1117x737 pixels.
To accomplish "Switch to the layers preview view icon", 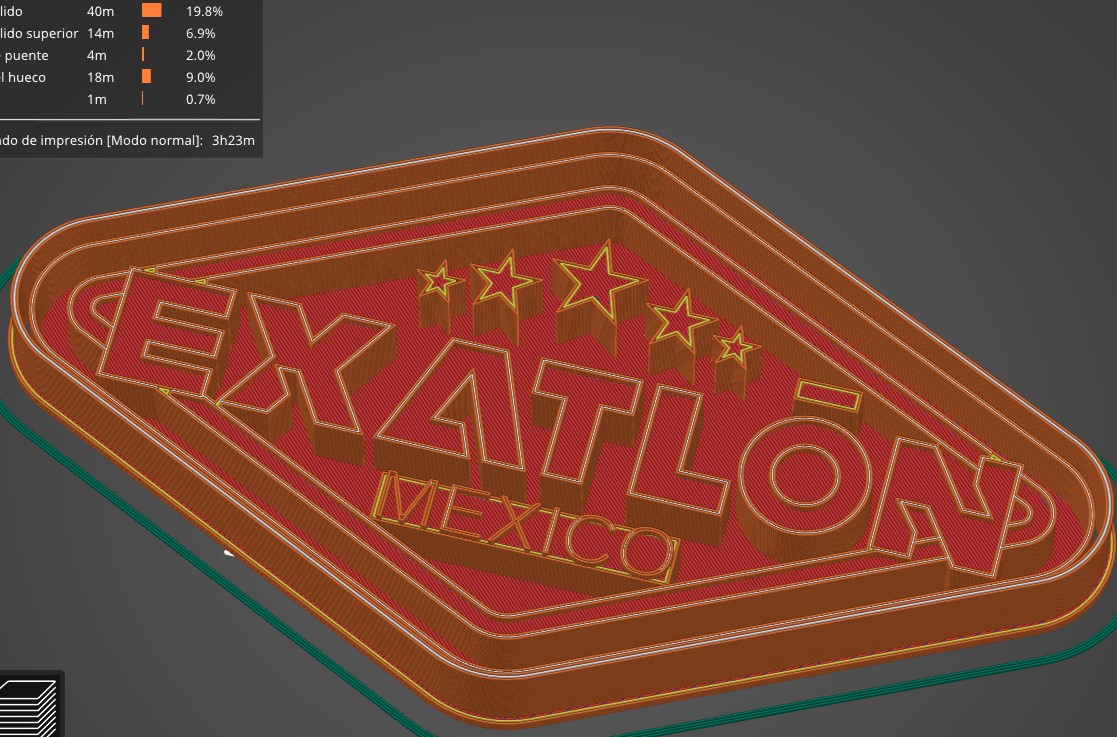I will coord(28,707).
